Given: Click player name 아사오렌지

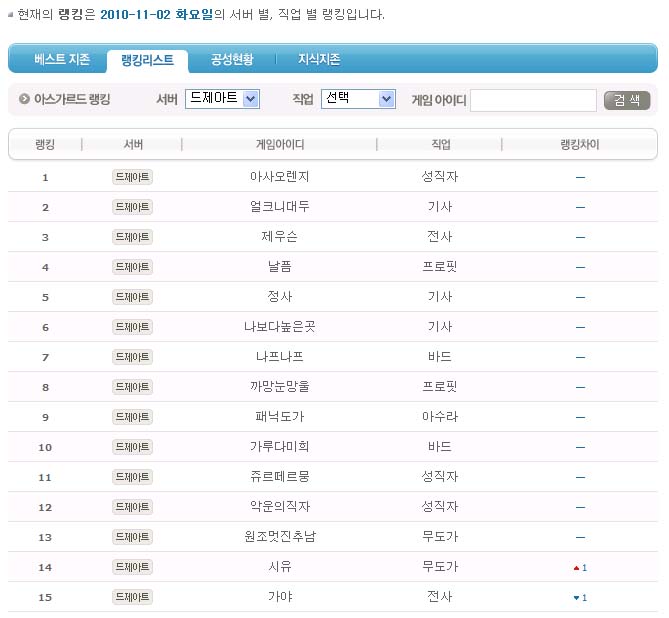Looking at the screenshot, I should [x=279, y=177].
